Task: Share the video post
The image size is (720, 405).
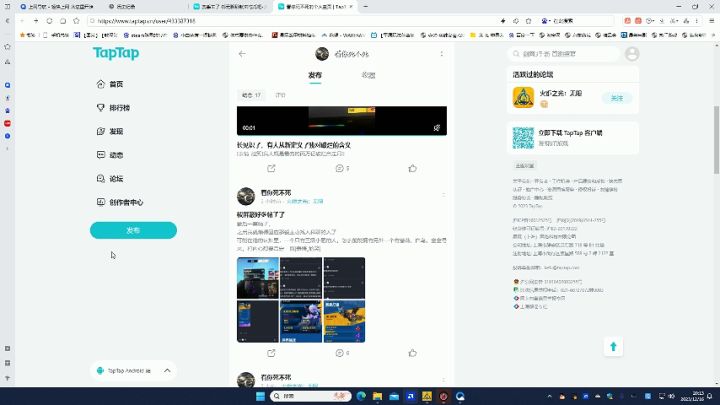Action: [x=271, y=169]
